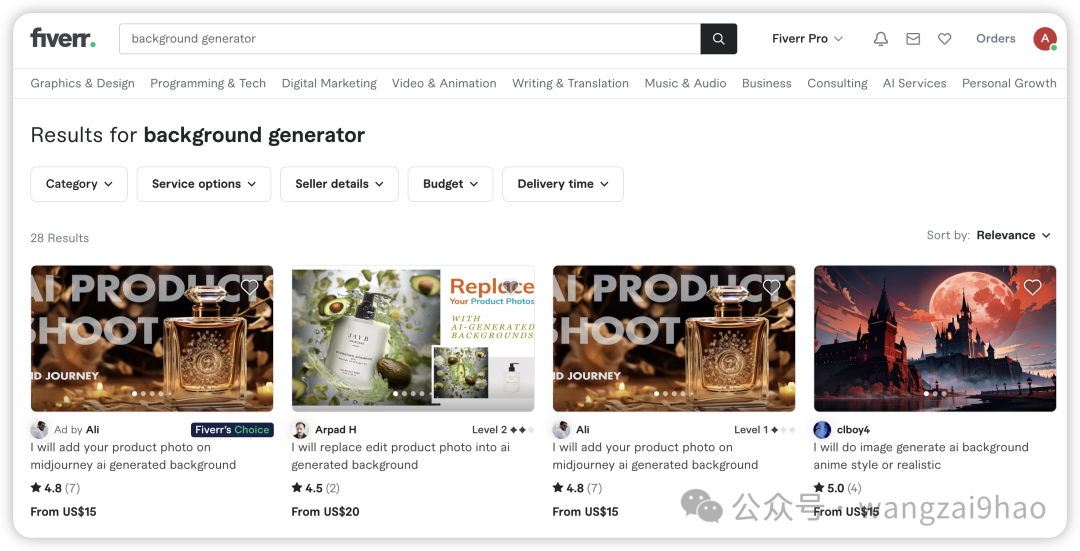
Task: Expand the Category filter dropdown
Action: (x=79, y=184)
